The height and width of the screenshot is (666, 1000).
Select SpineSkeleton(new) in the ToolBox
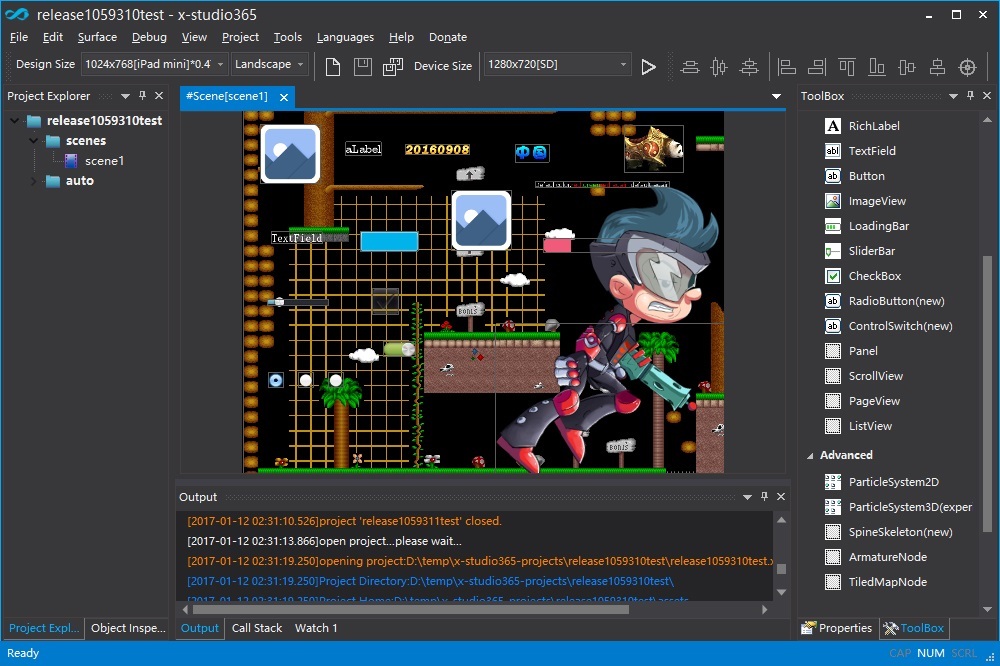(900, 531)
